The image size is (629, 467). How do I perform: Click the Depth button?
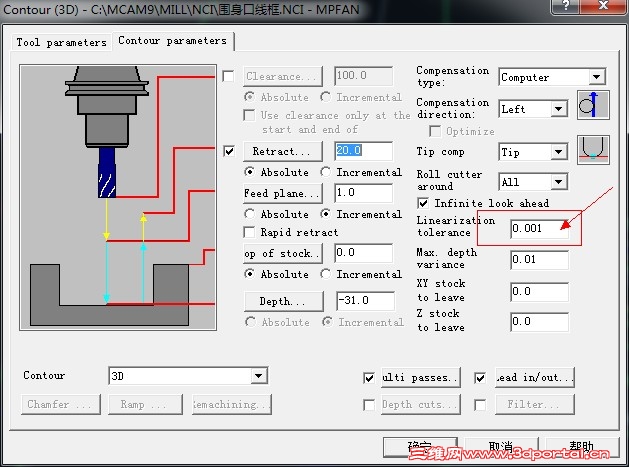click(x=283, y=301)
